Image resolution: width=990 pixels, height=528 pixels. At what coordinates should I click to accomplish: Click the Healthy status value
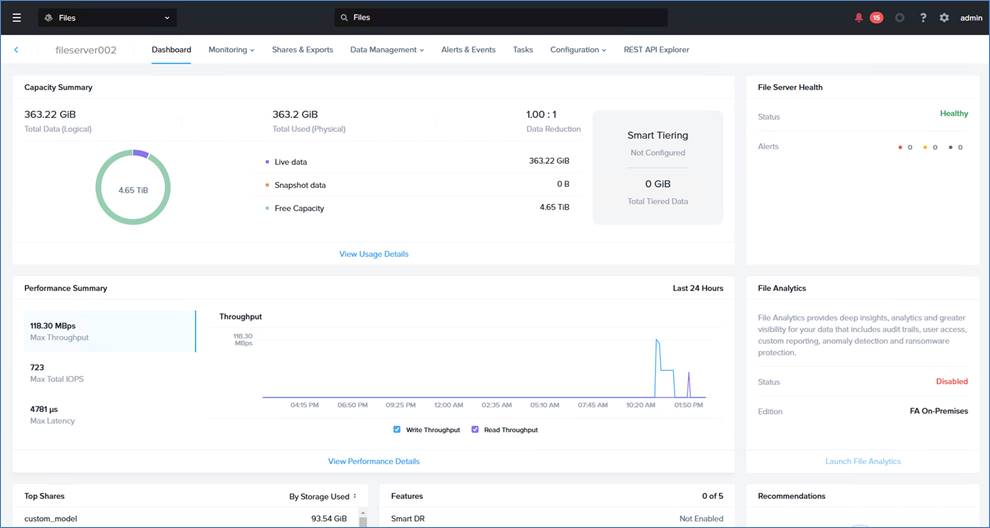[953, 114]
